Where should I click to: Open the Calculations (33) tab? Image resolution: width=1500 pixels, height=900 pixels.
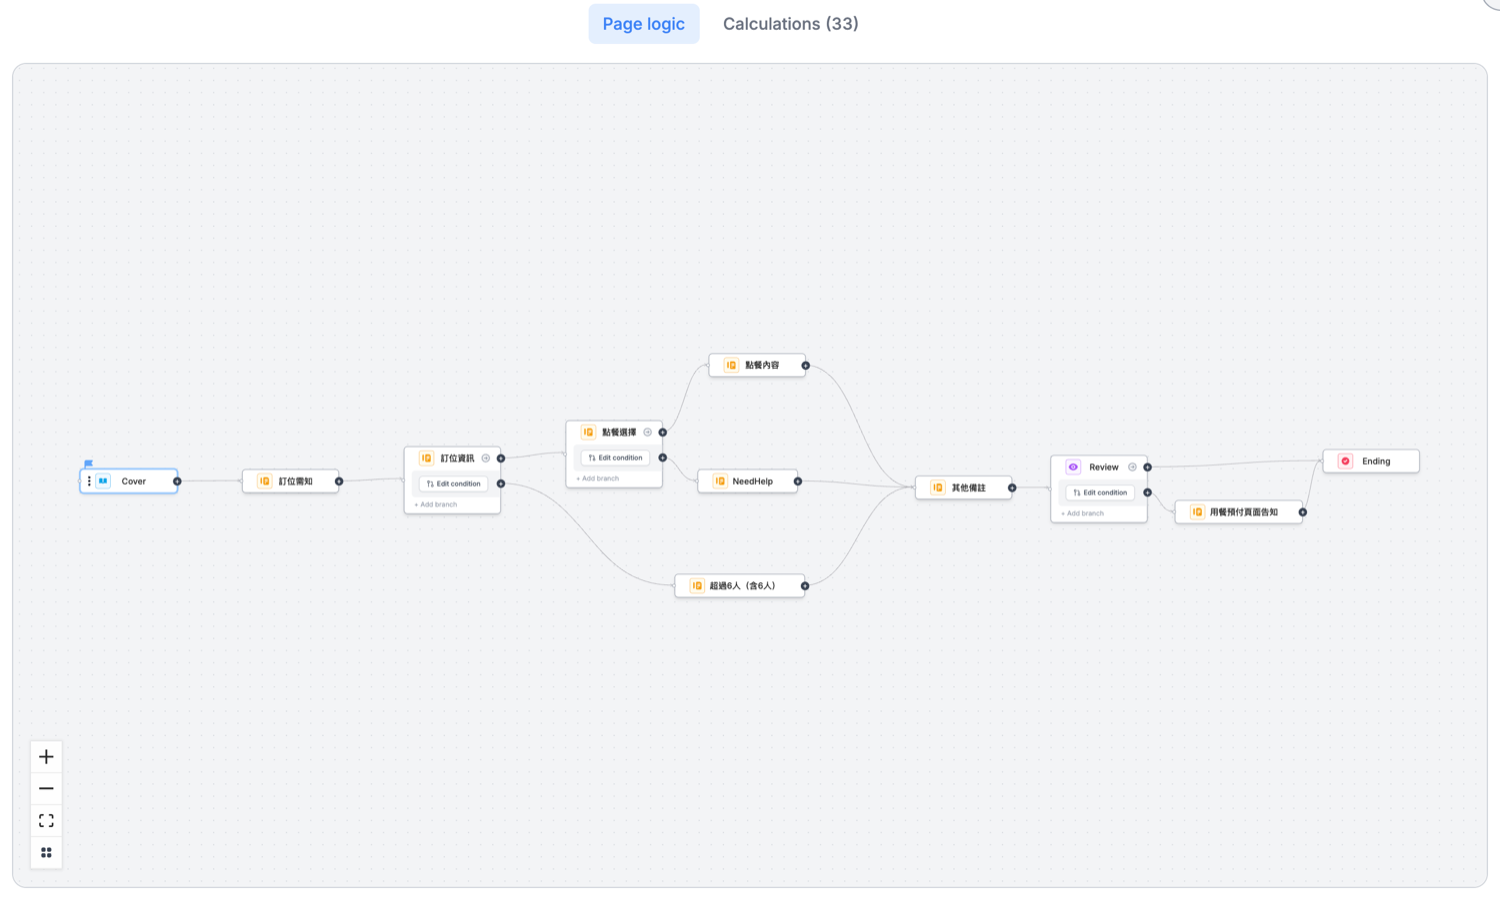pos(791,24)
